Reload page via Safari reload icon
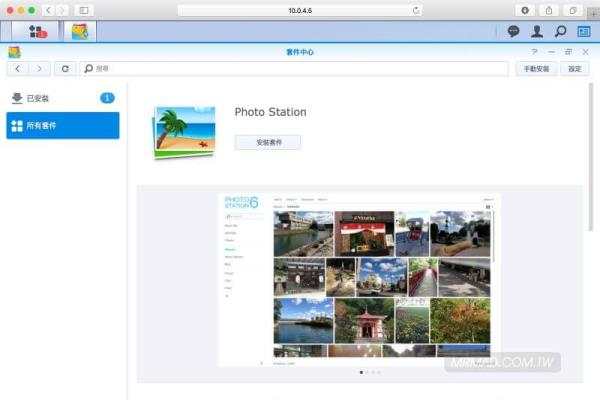 pyautogui.click(x=416, y=11)
